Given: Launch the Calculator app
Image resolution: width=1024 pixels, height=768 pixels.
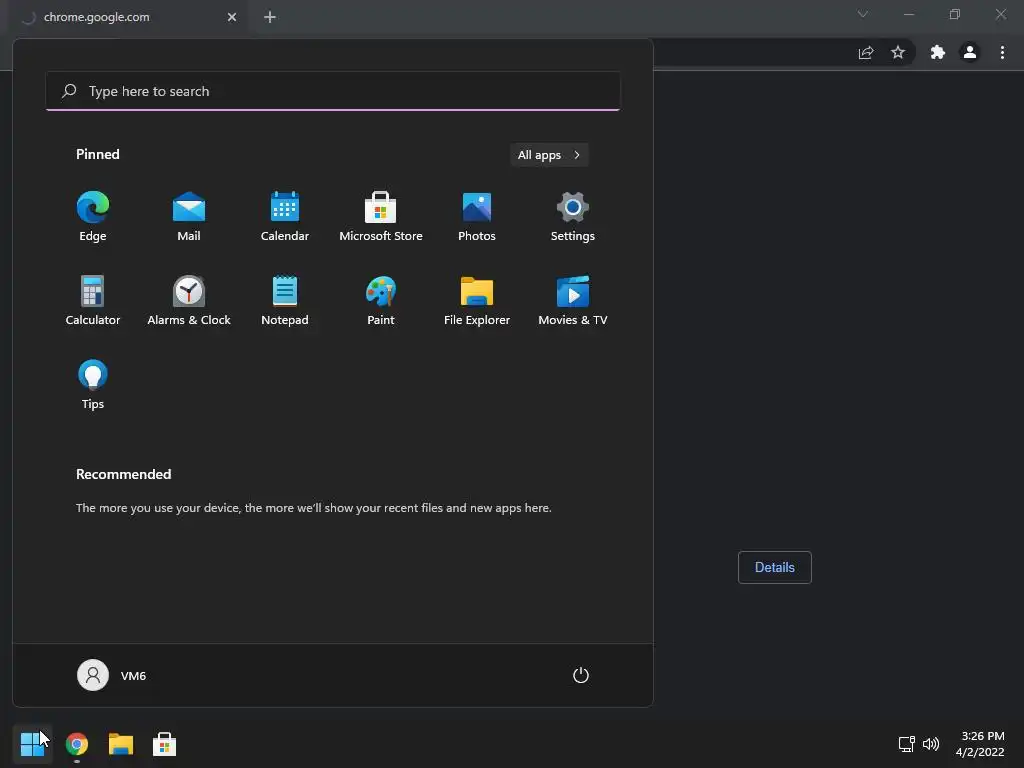Looking at the screenshot, I should (x=93, y=300).
